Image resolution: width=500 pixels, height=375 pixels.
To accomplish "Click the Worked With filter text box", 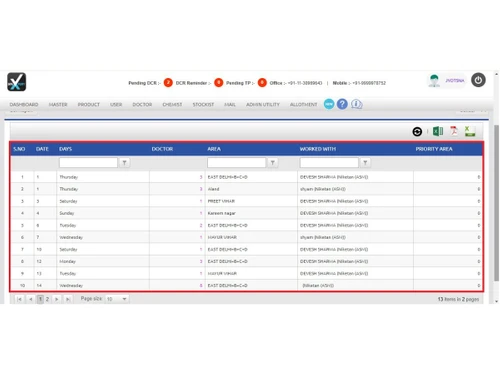I will click(x=329, y=163).
